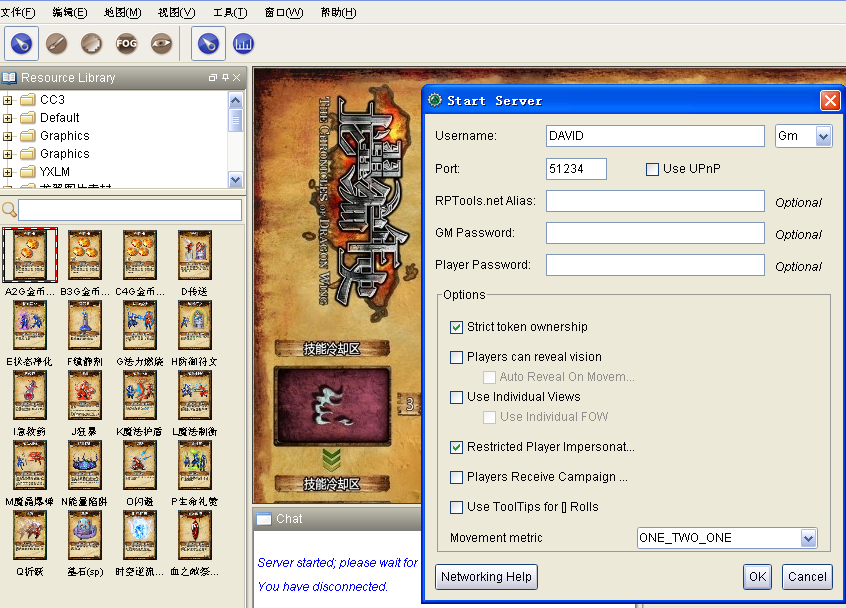Click the Username input field
The width and height of the screenshot is (846, 608).
click(x=655, y=136)
